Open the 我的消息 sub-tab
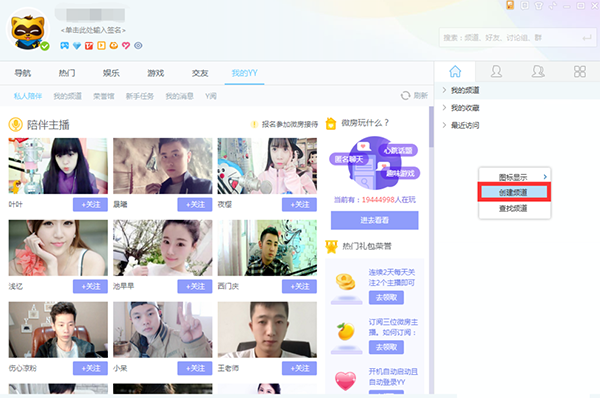The width and height of the screenshot is (600, 398). pyautogui.click(x=179, y=96)
